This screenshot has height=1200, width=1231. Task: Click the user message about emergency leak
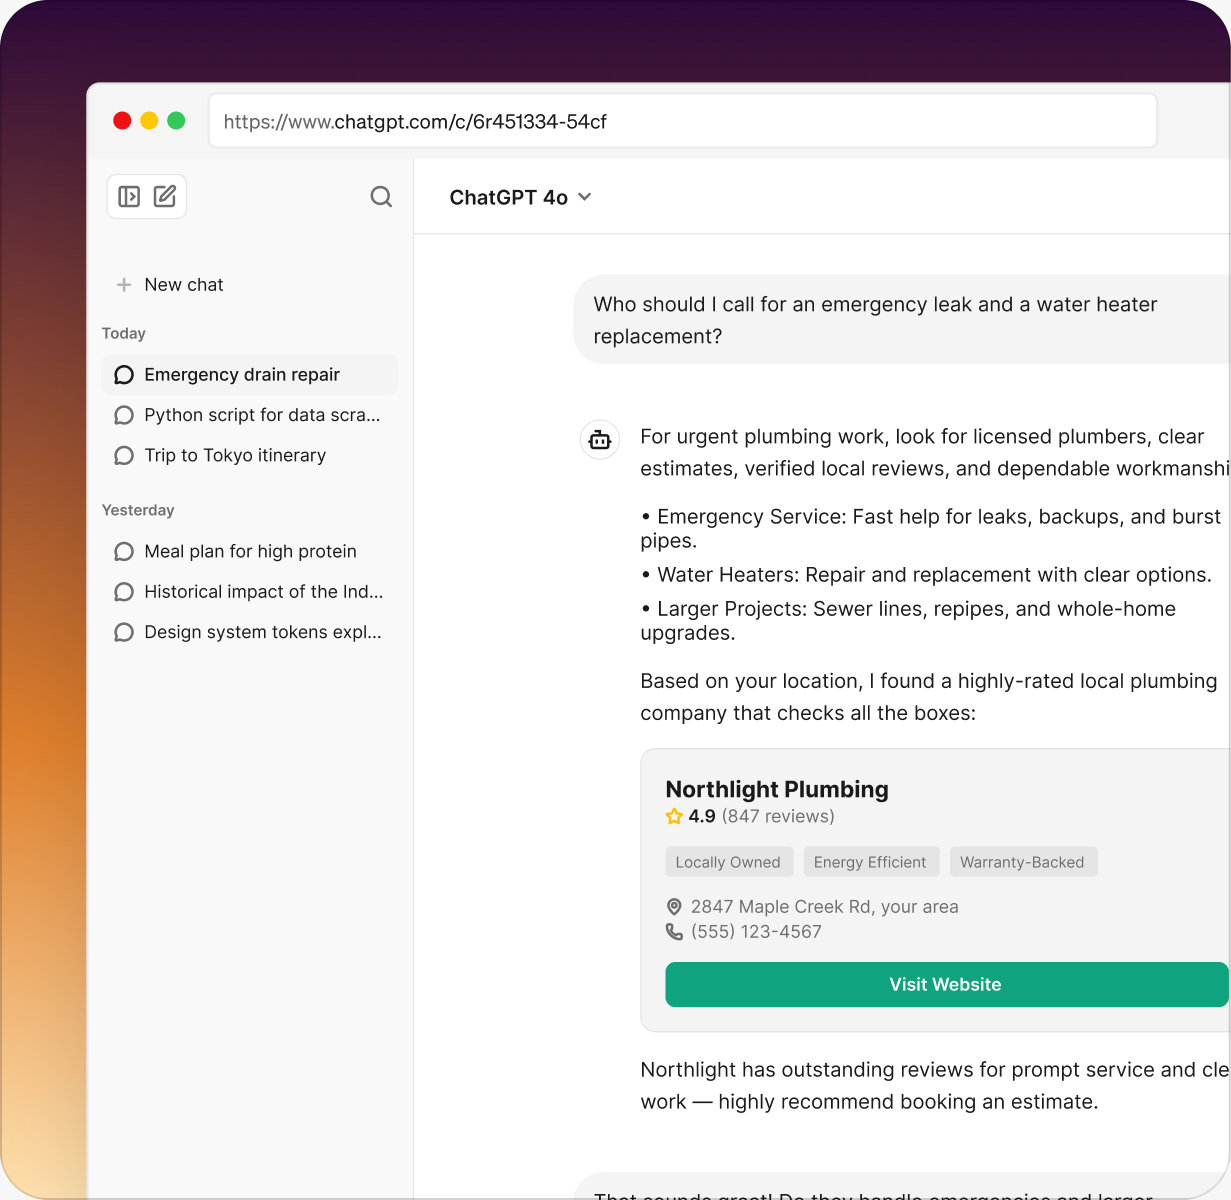click(902, 320)
